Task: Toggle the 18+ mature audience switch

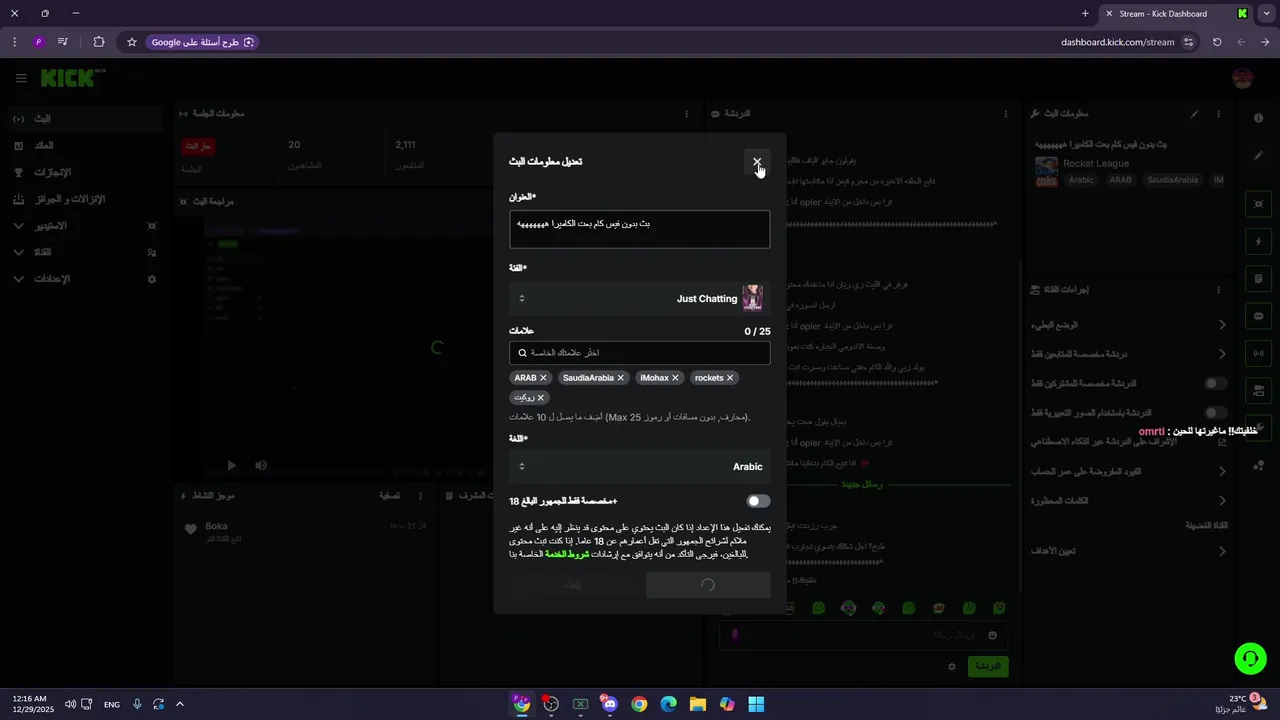Action: tap(758, 501)
